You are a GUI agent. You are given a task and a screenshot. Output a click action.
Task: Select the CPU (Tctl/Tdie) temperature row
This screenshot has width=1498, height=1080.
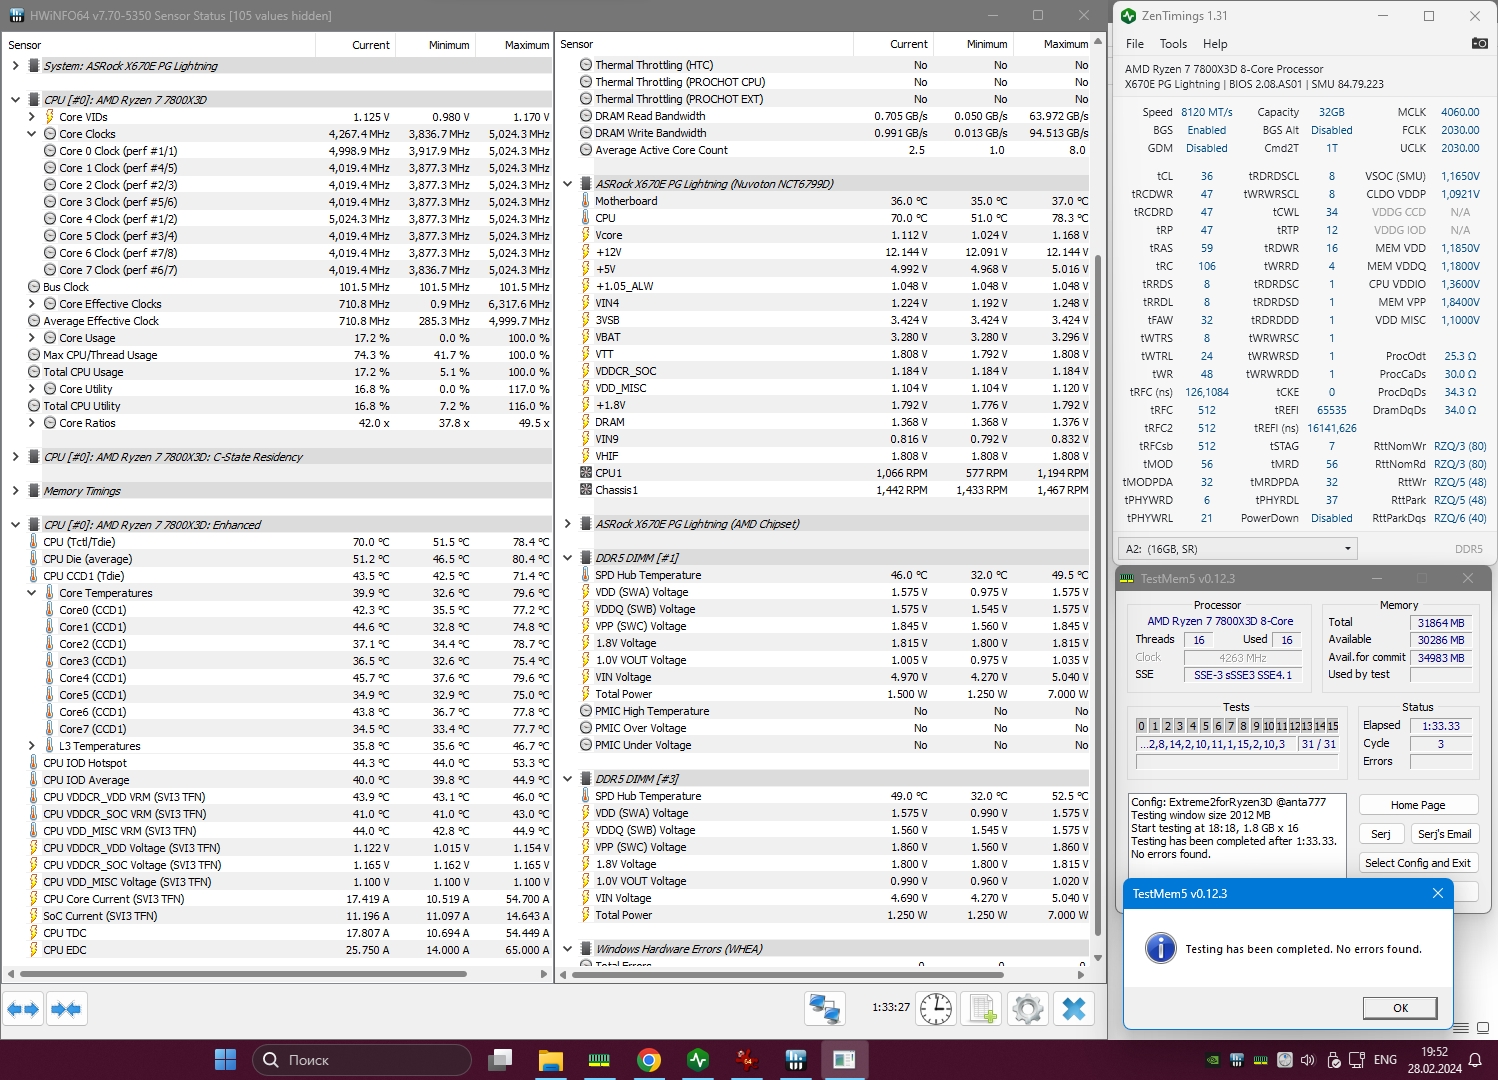tap(278, 542)
